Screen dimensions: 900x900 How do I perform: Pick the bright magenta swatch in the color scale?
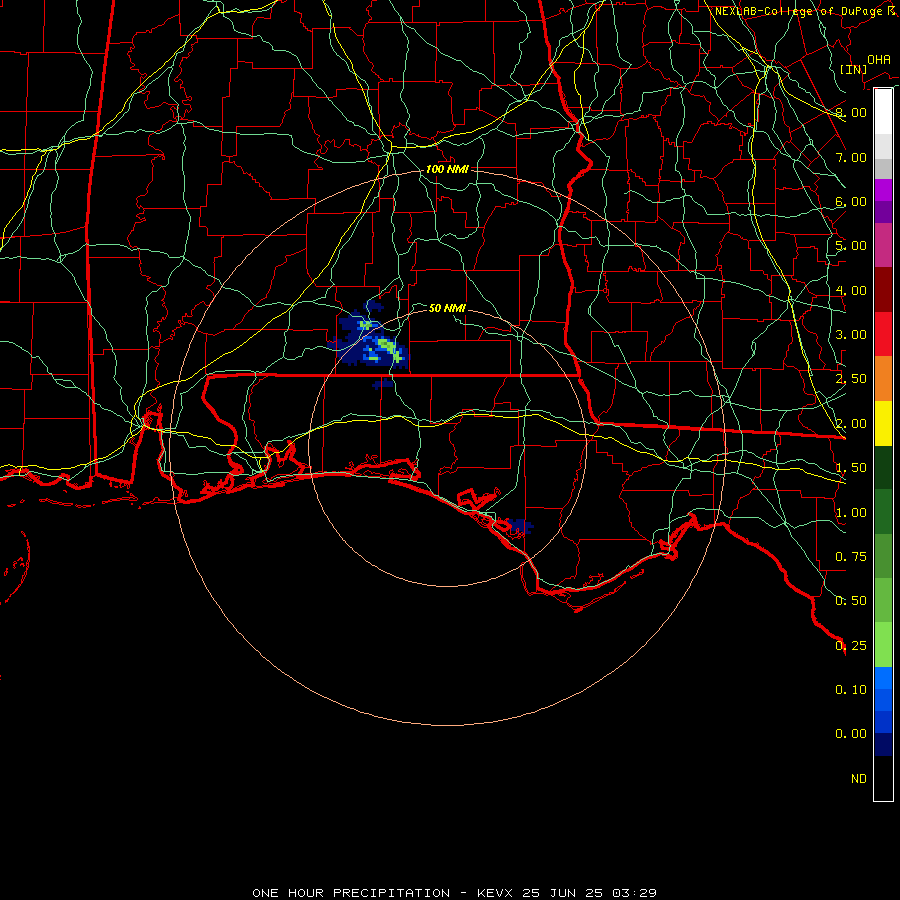tap(883, 190)
